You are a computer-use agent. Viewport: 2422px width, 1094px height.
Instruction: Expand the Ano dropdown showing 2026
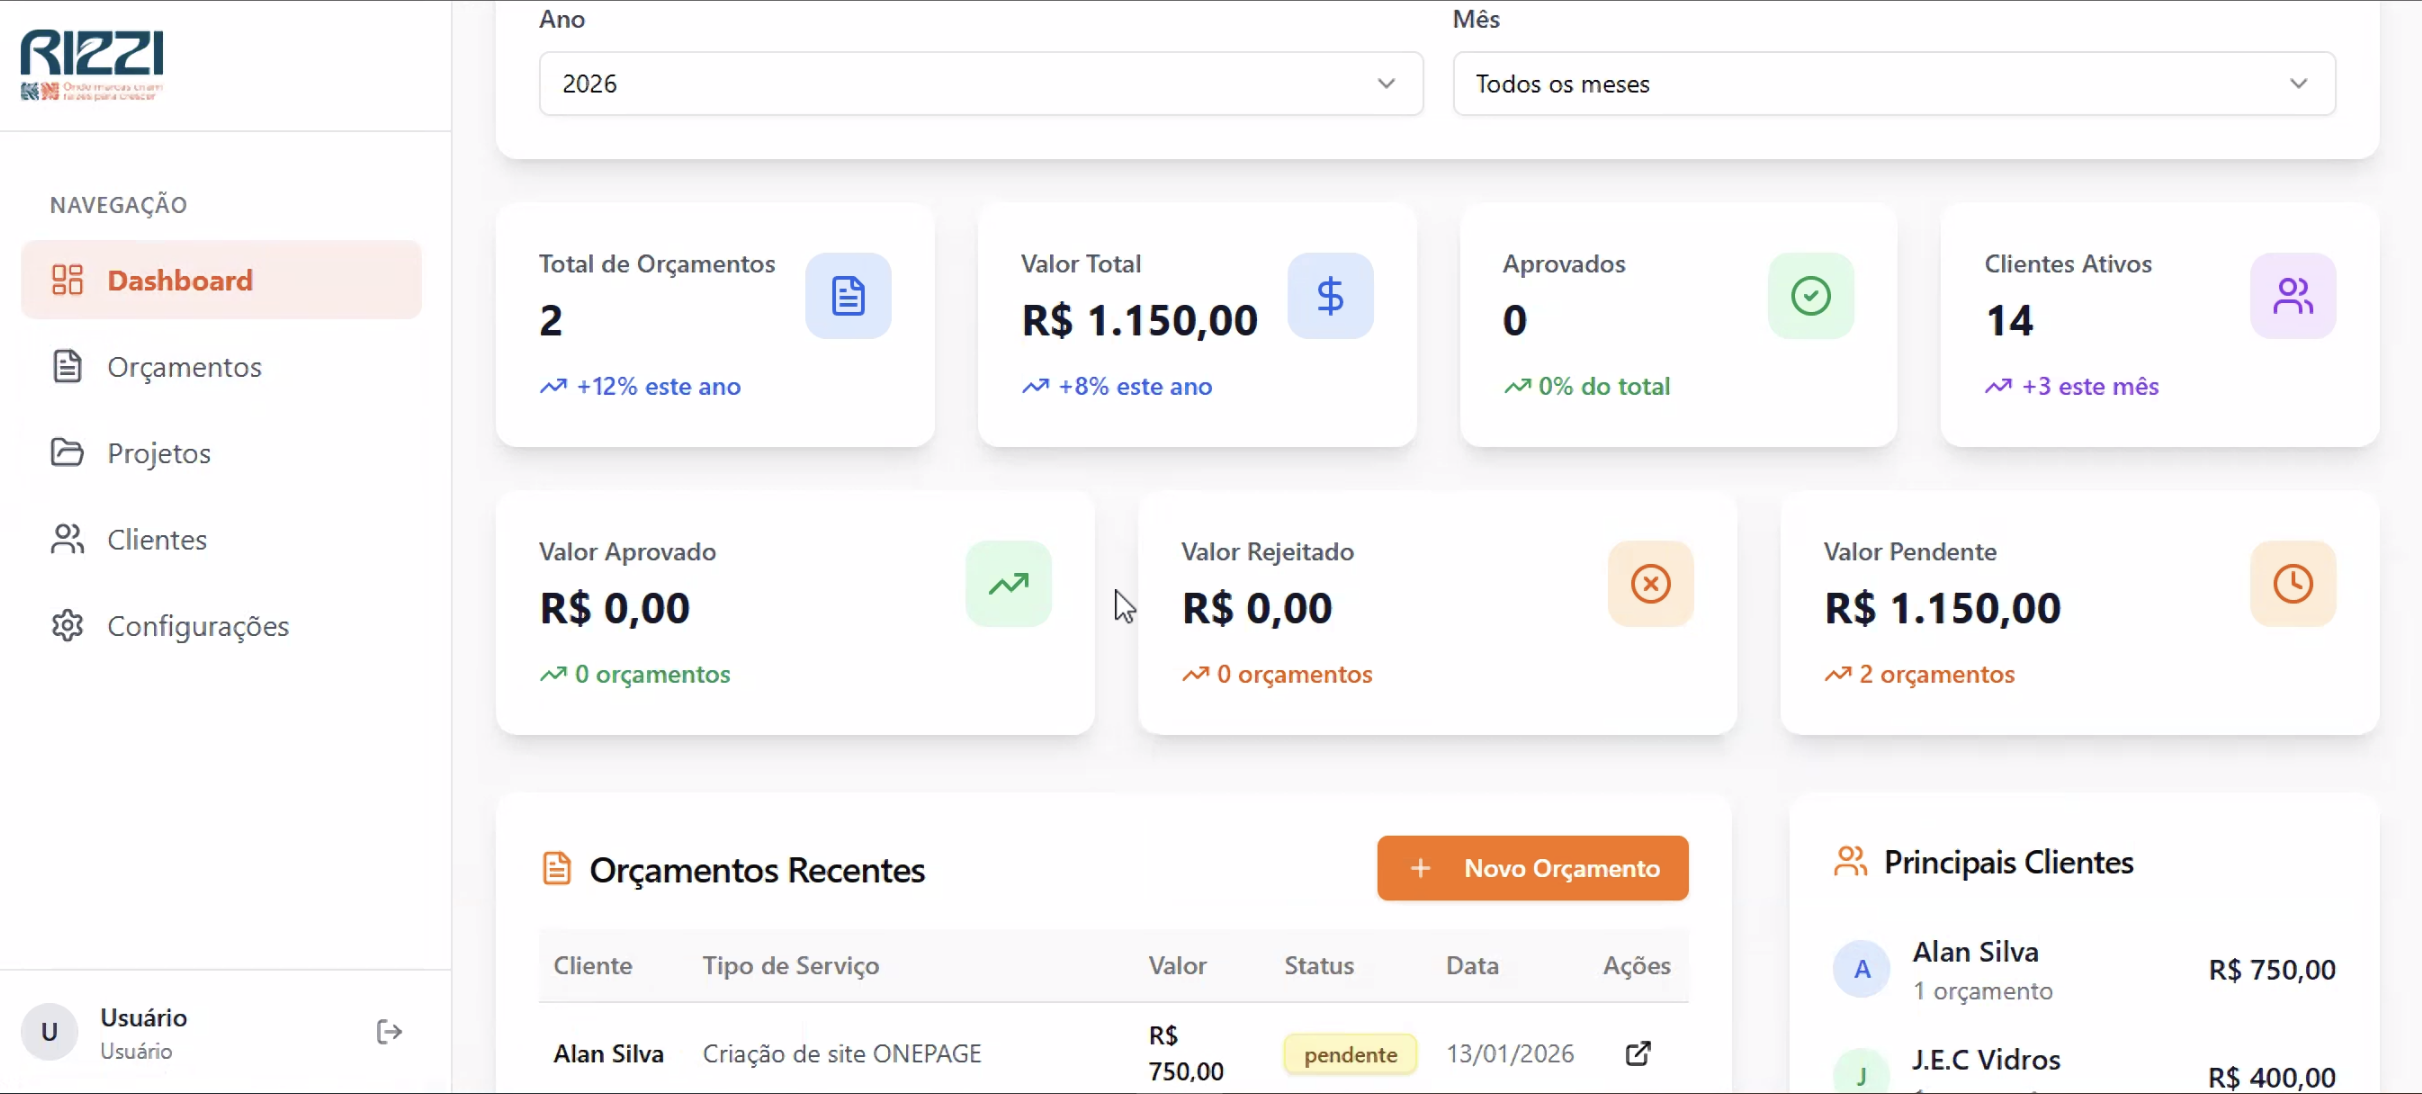click(980, 84)
